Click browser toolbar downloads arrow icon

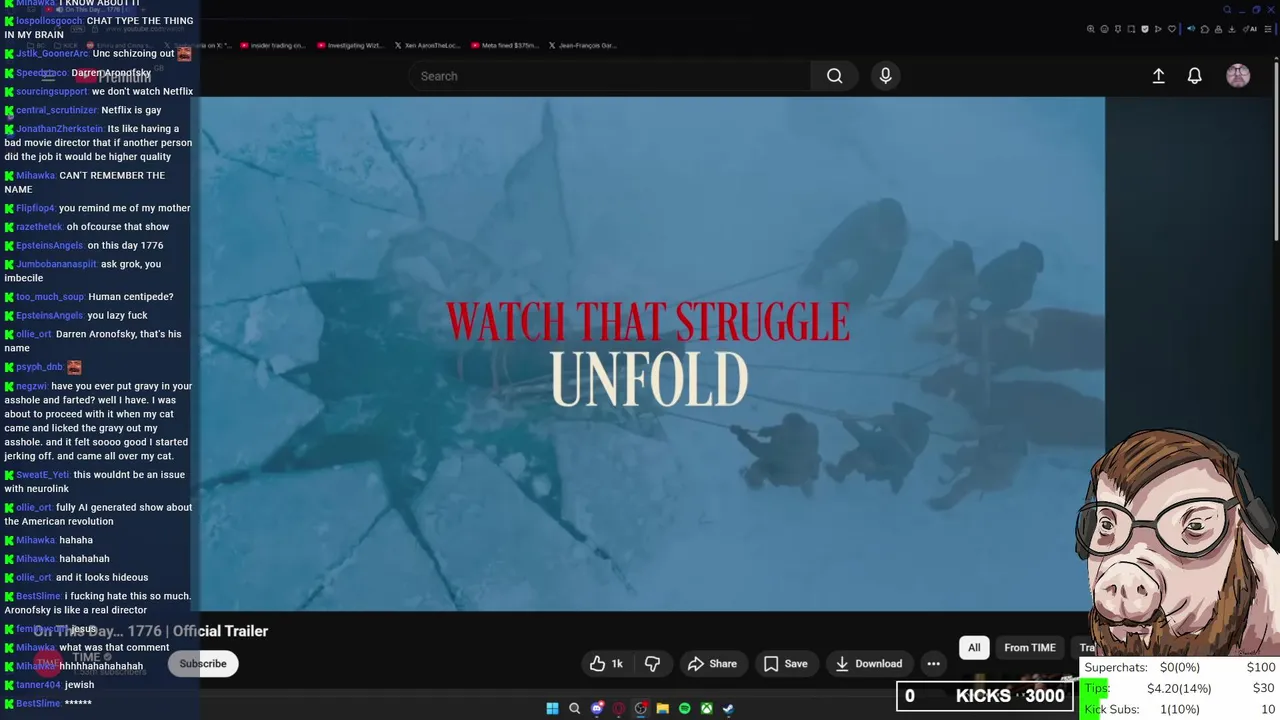click(x=1231, y=29)
